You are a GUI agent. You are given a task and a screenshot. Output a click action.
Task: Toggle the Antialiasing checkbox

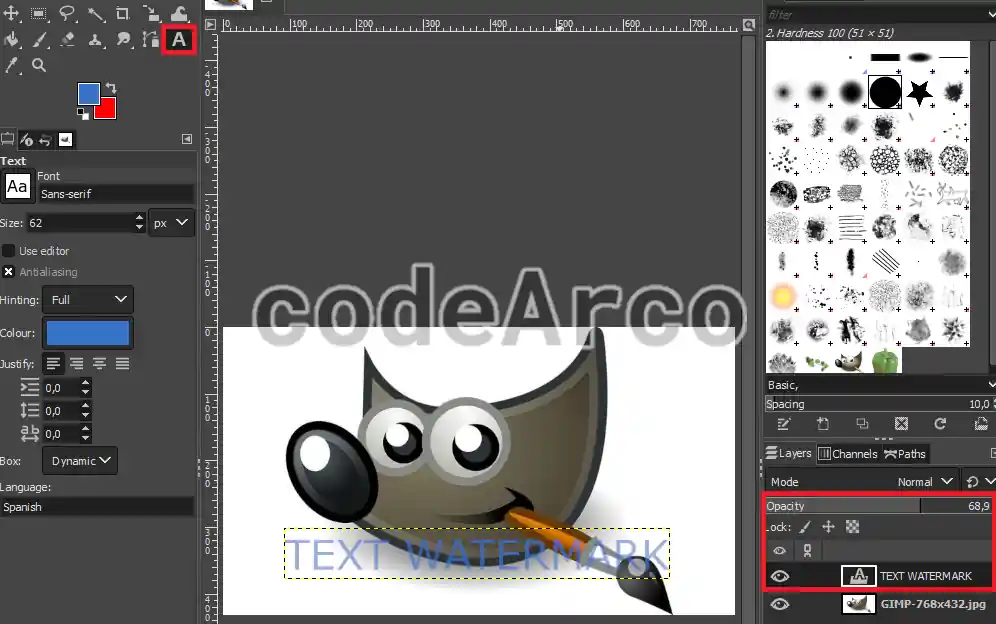pyautogui.click(x=8, y=272)
